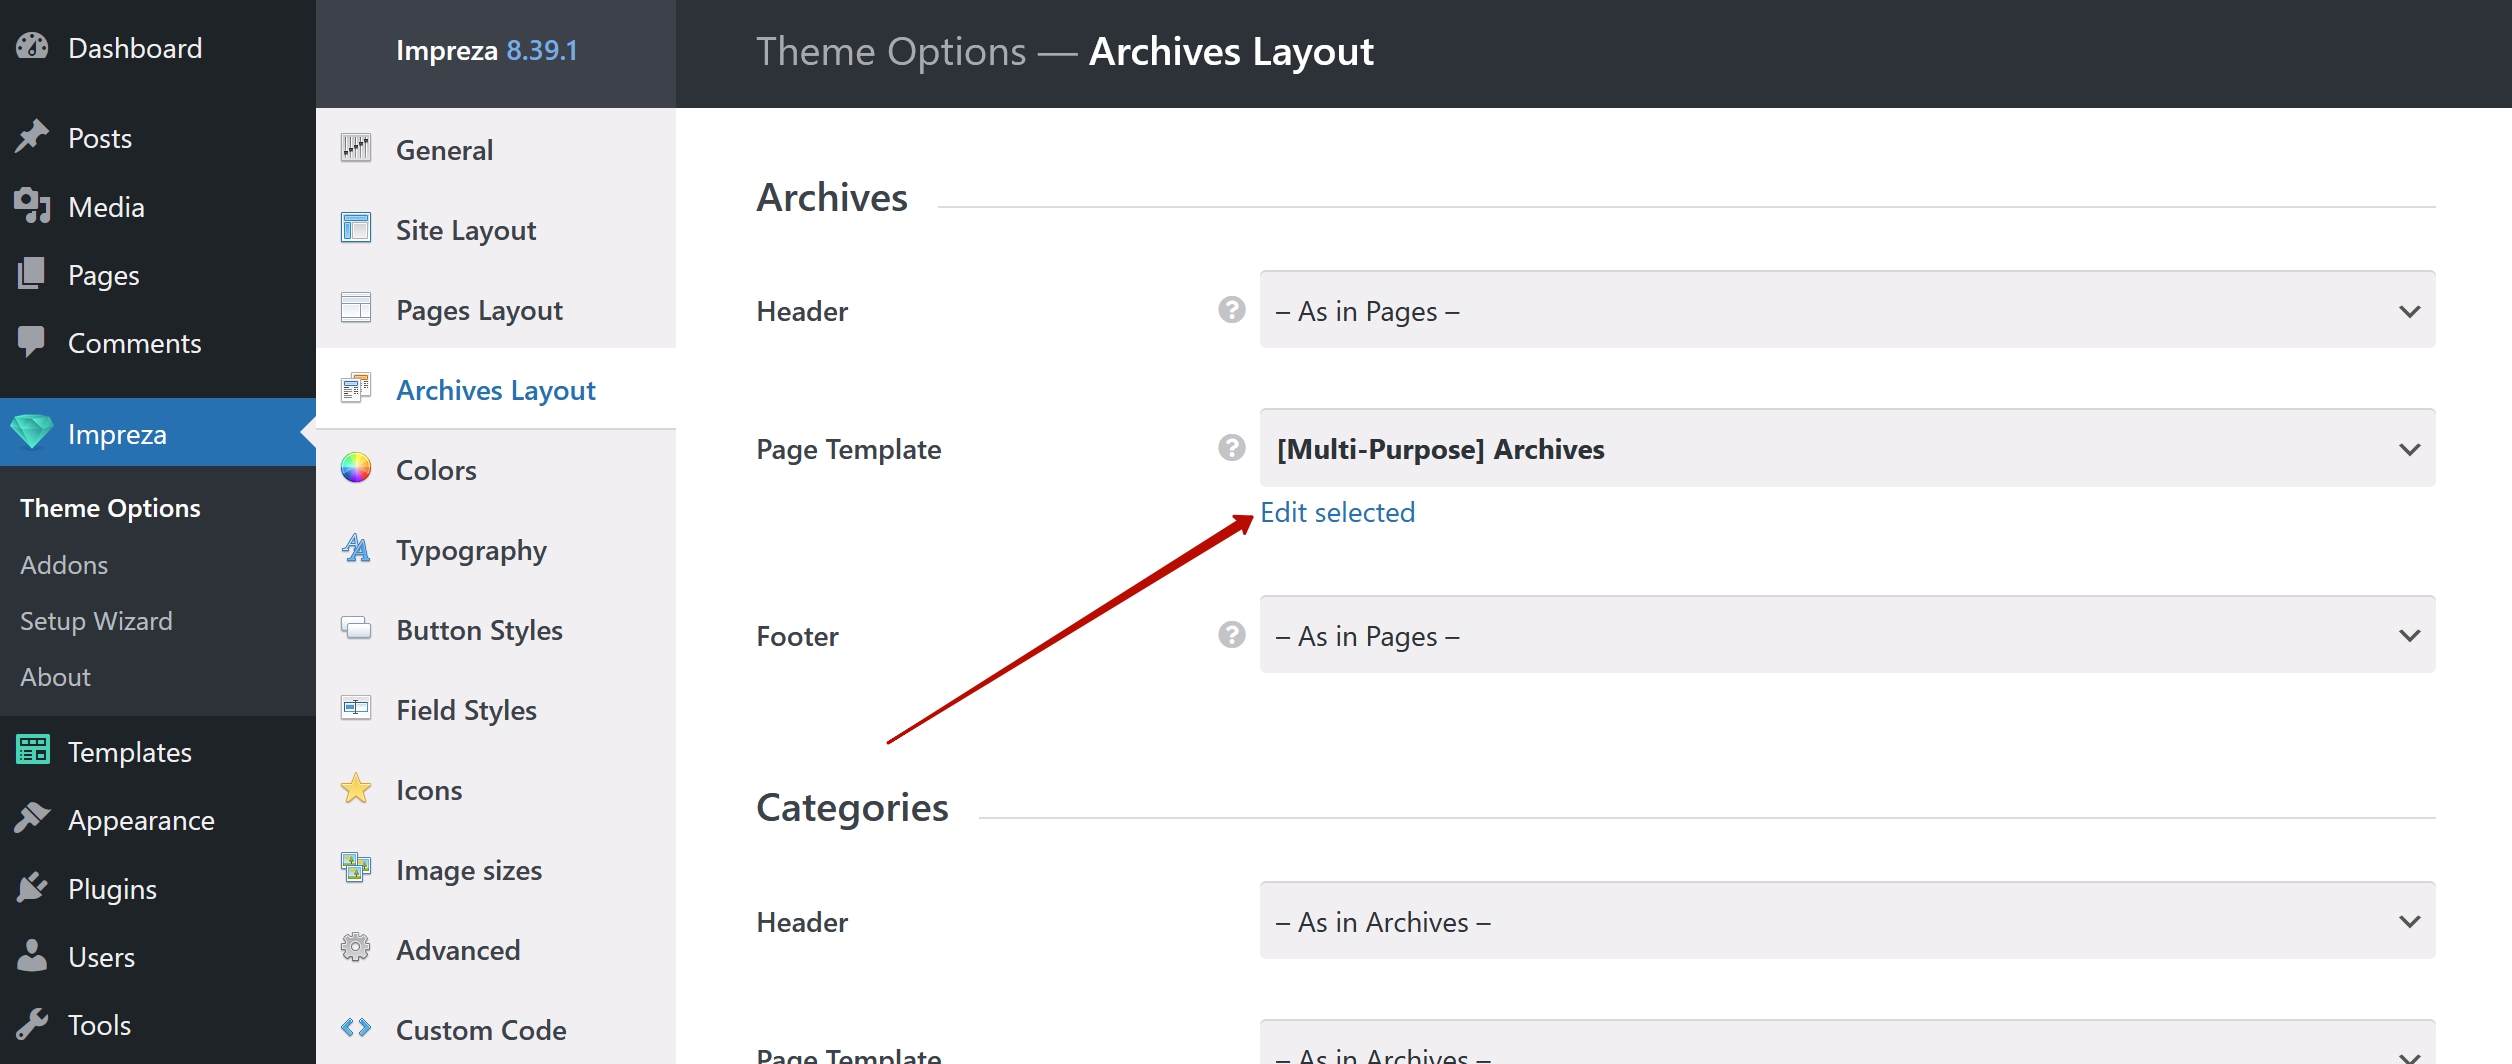The height and width of the screenshot is (1064, 2512).
Task: Open the Users menu
Action: (x=158, y=955)
